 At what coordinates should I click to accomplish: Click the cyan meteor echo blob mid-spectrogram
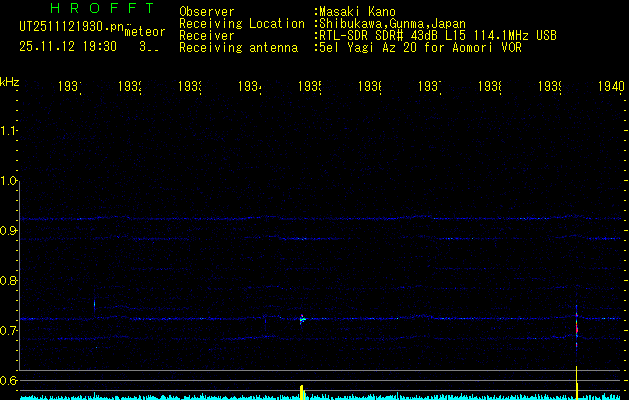[x=302, y=320]
